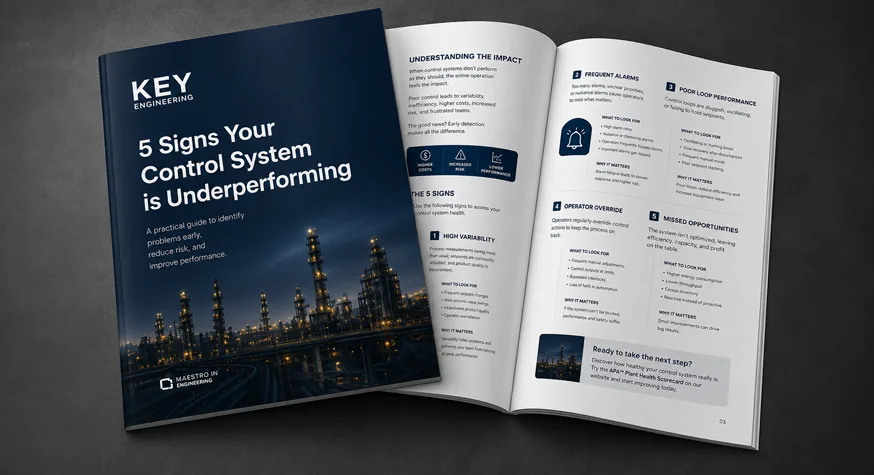Click "Too many alarms, unclear priorities" description
874x475 pixels.
click(x=608, y=93)
